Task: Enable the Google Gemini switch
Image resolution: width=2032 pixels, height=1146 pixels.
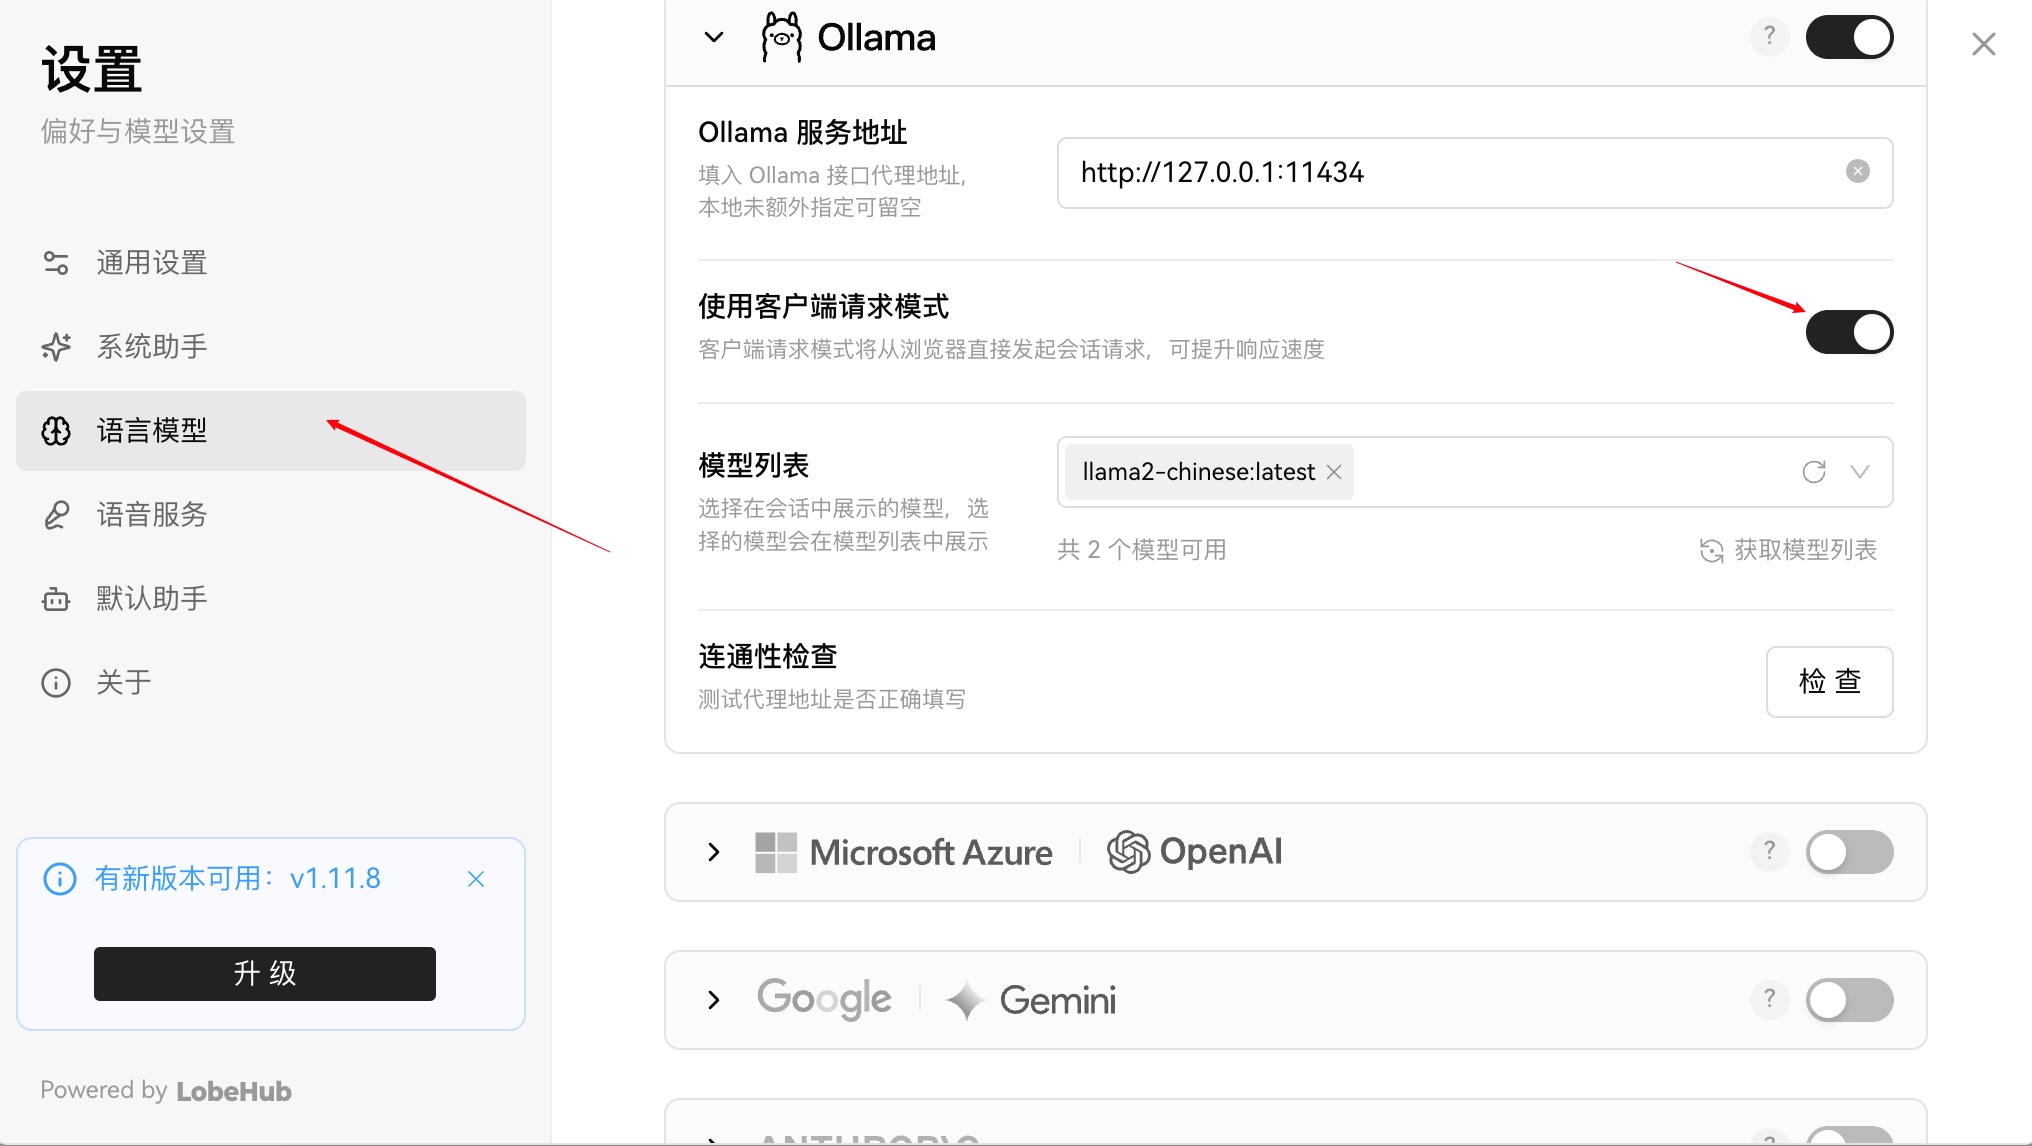Action: pos(1849,1000)
